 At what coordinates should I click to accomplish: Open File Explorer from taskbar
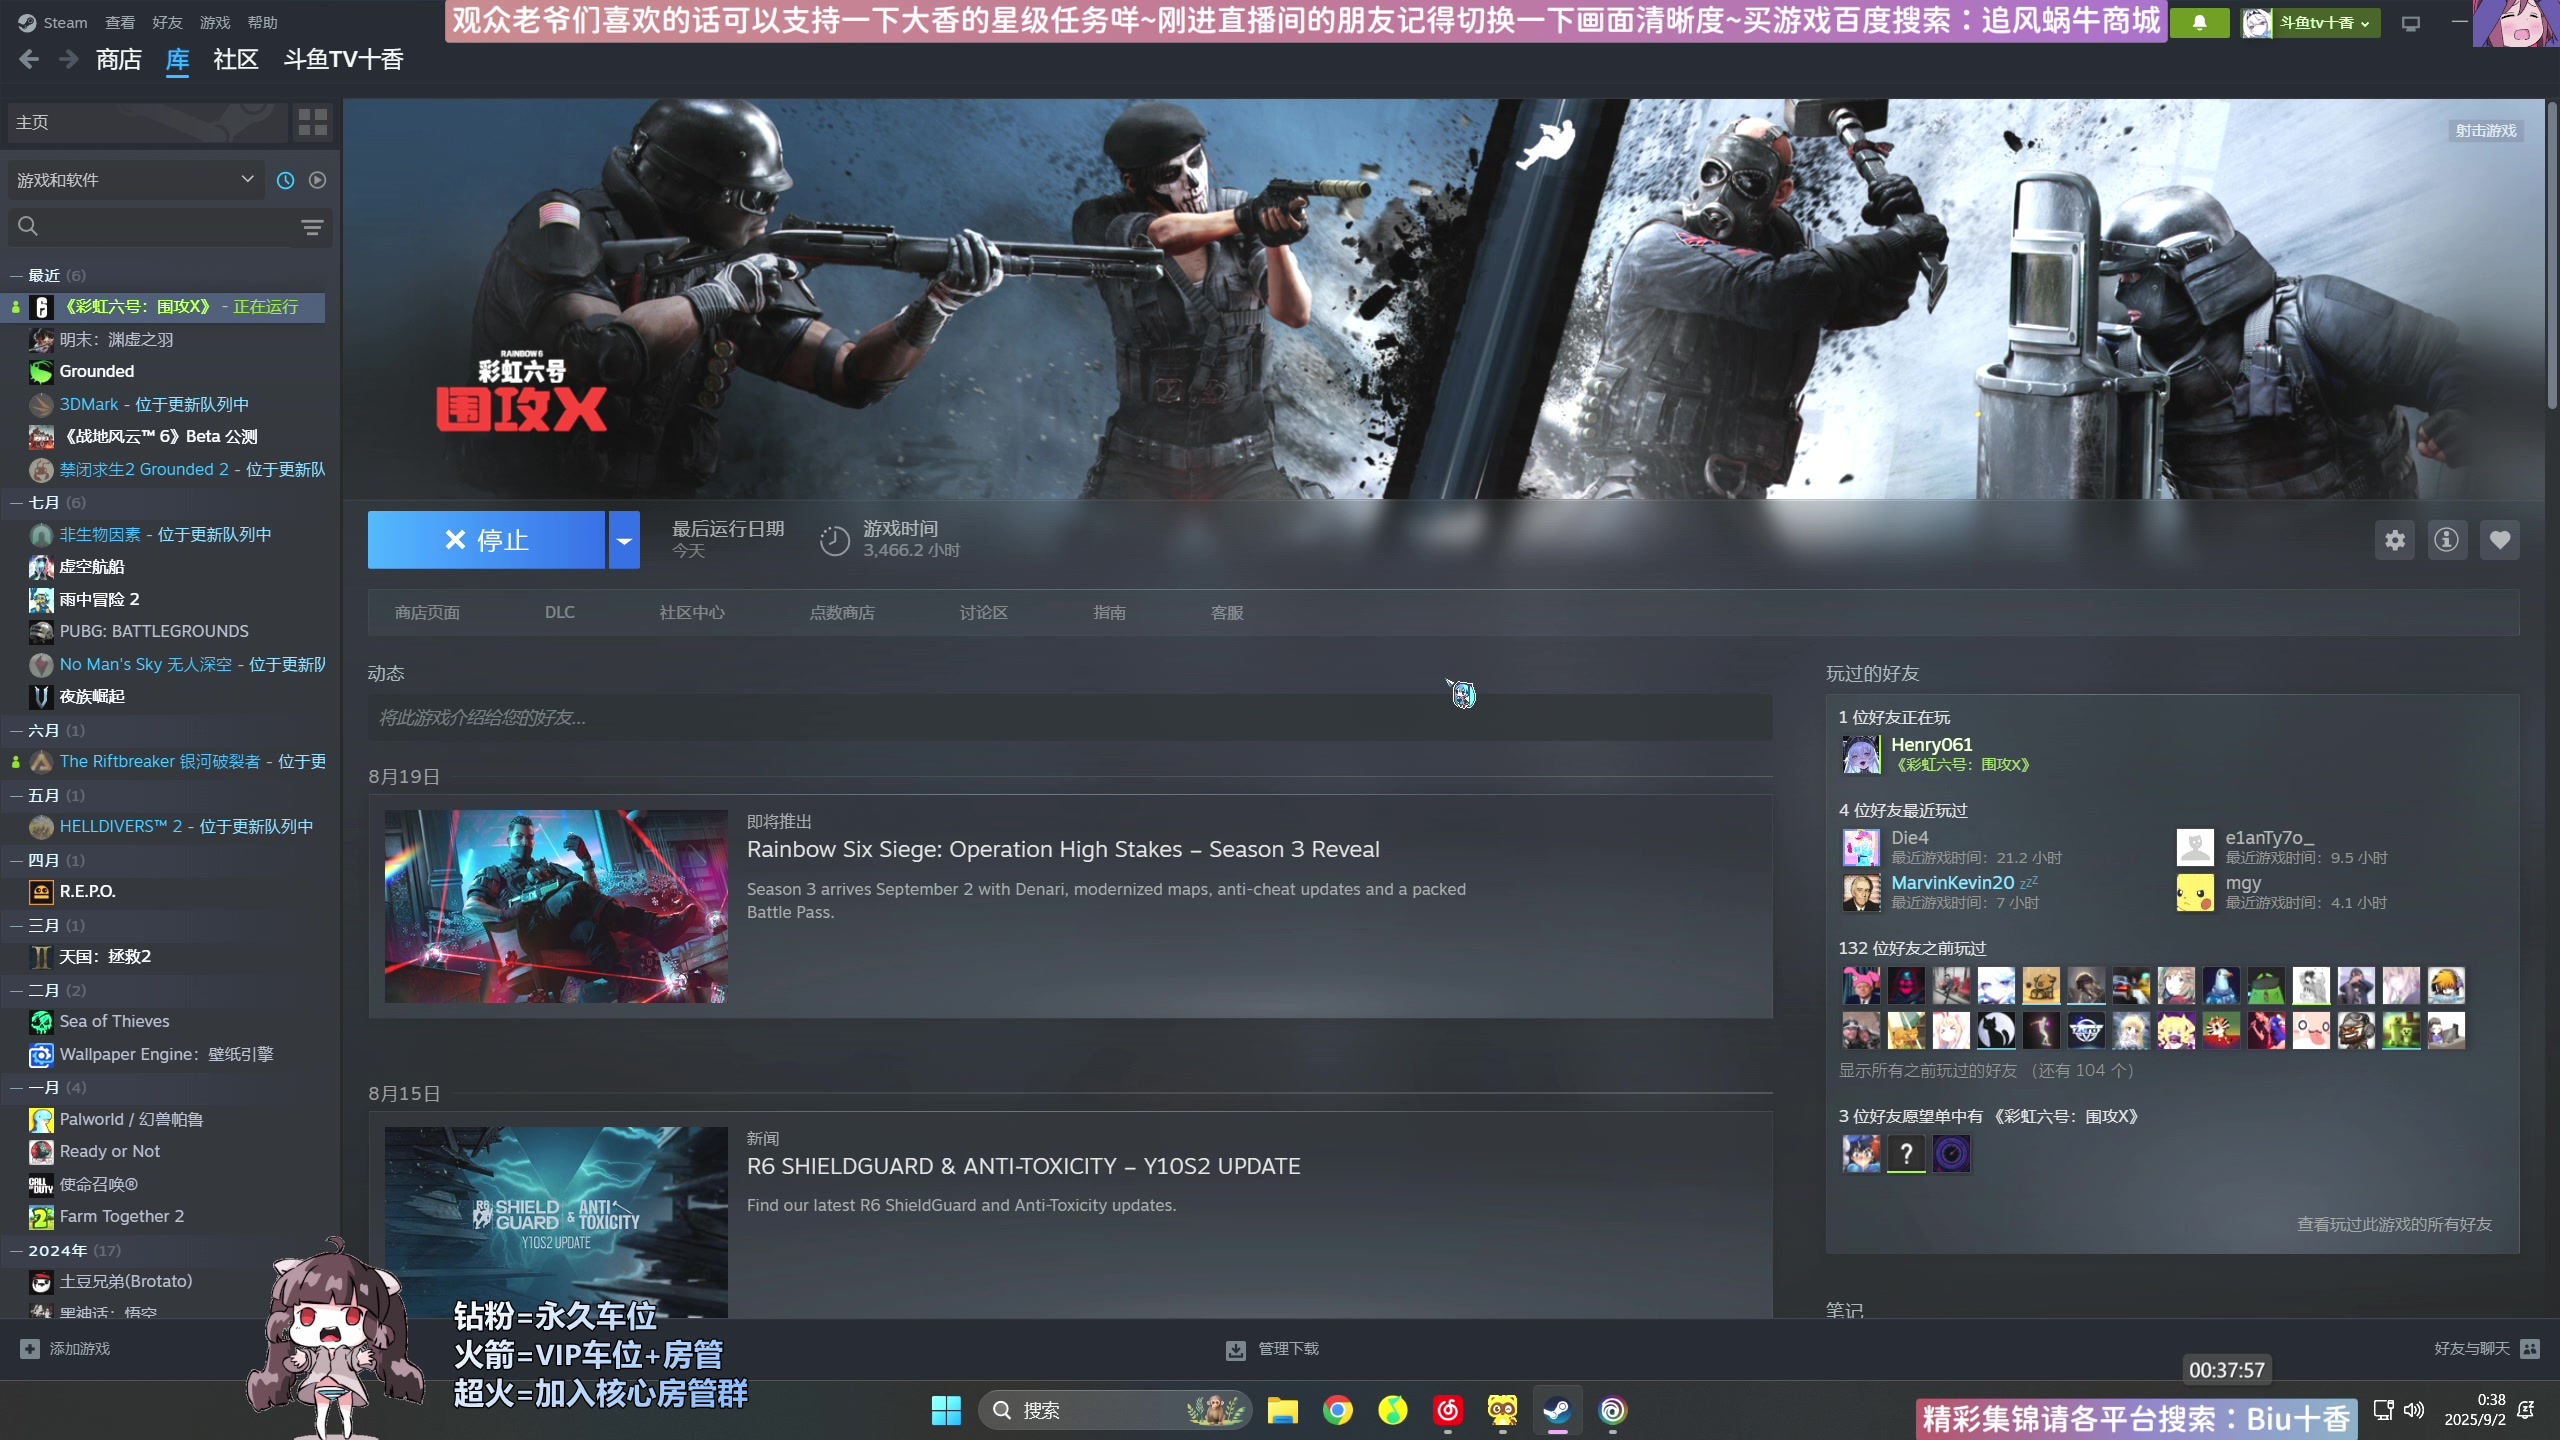tap(1282, 1410)
